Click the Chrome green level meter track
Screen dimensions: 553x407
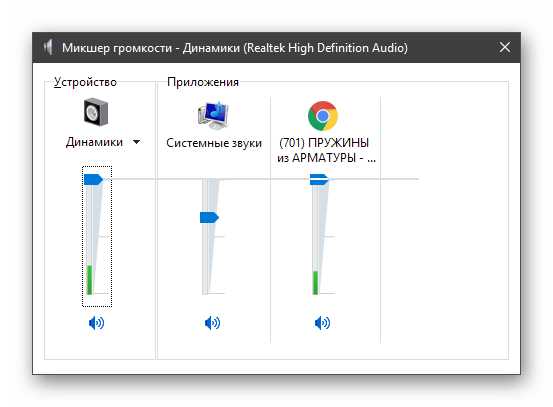pyautogui.click(x=315, y=283)
